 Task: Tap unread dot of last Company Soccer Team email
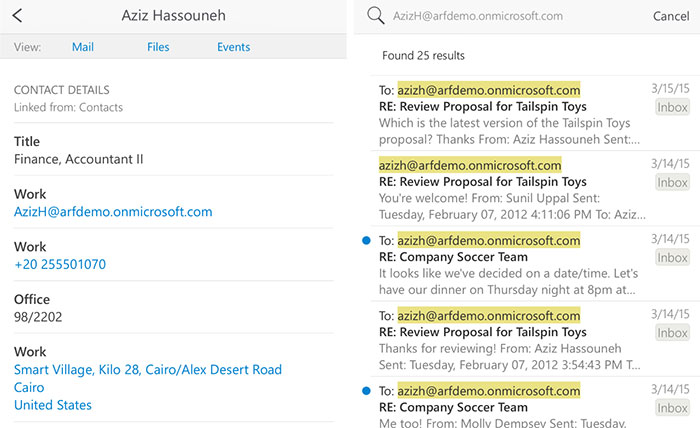366,391
